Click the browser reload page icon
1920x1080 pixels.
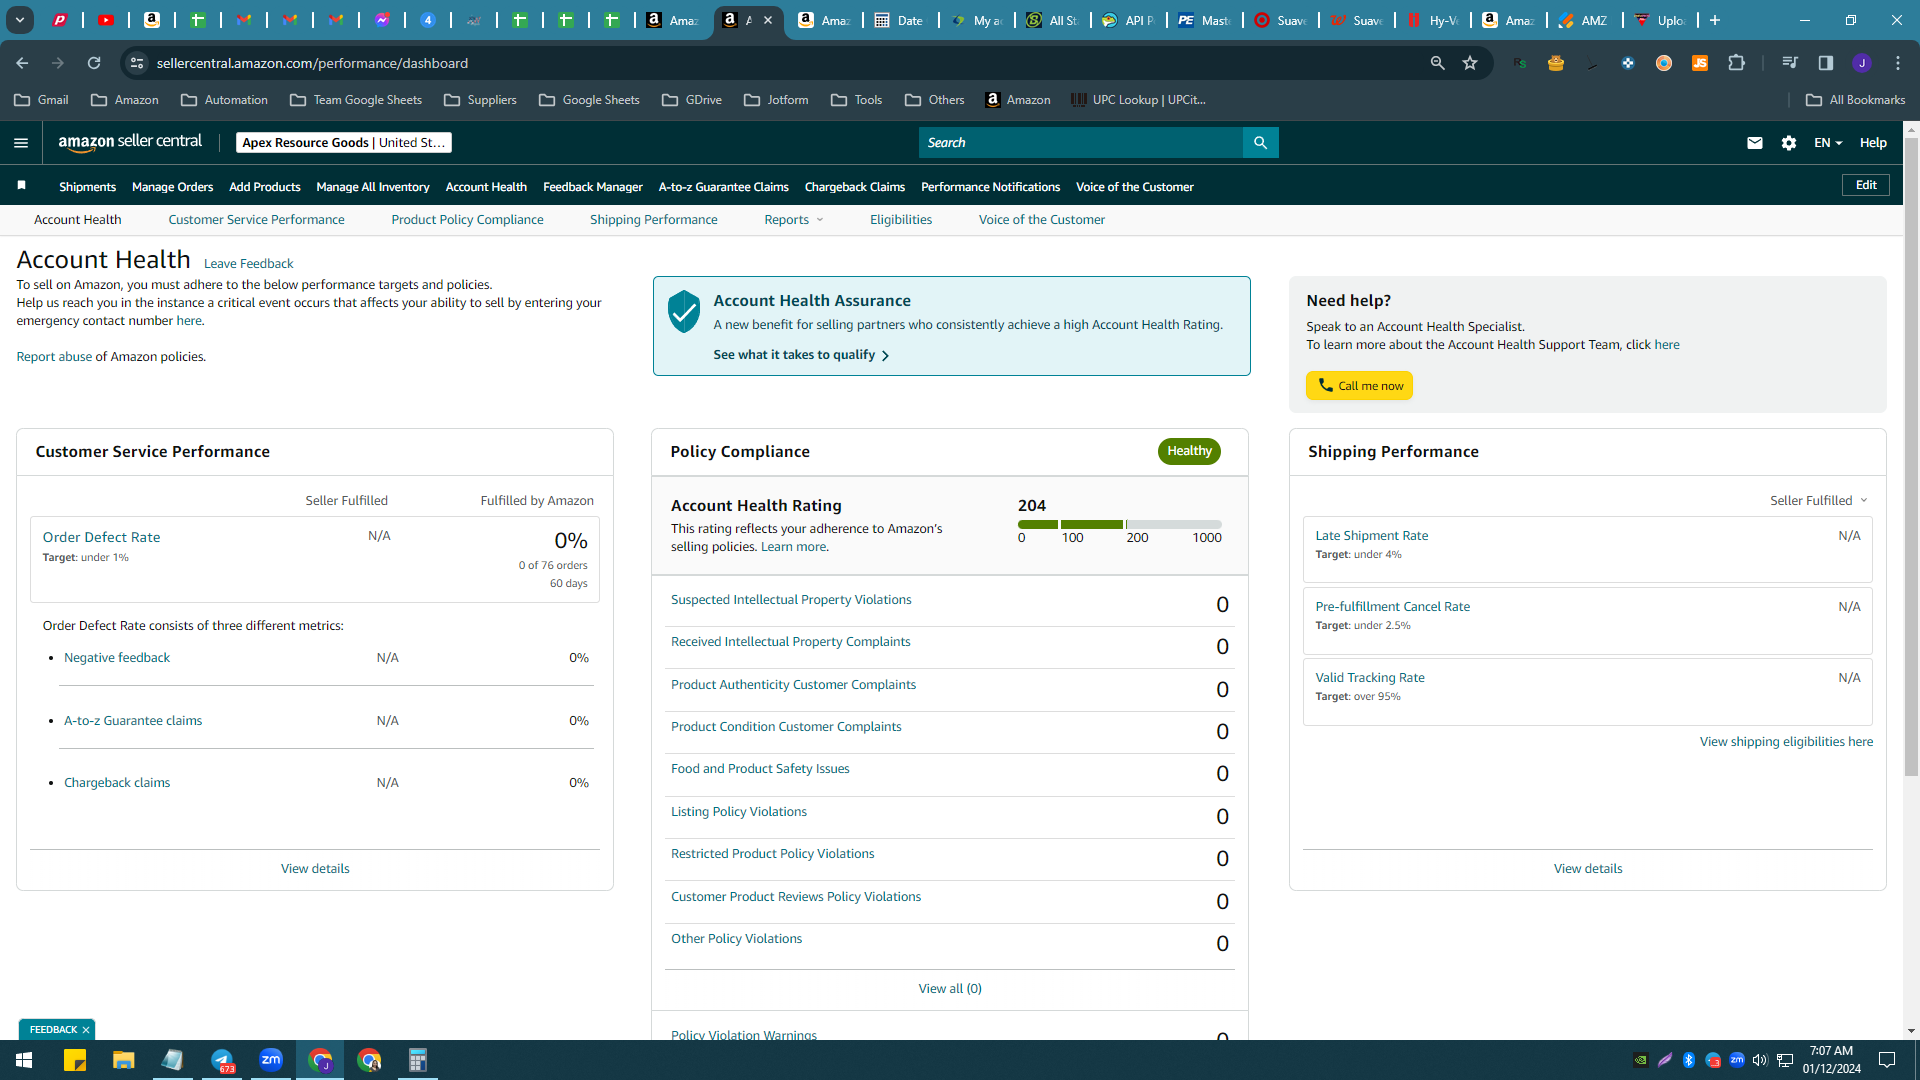pos(94,63)
